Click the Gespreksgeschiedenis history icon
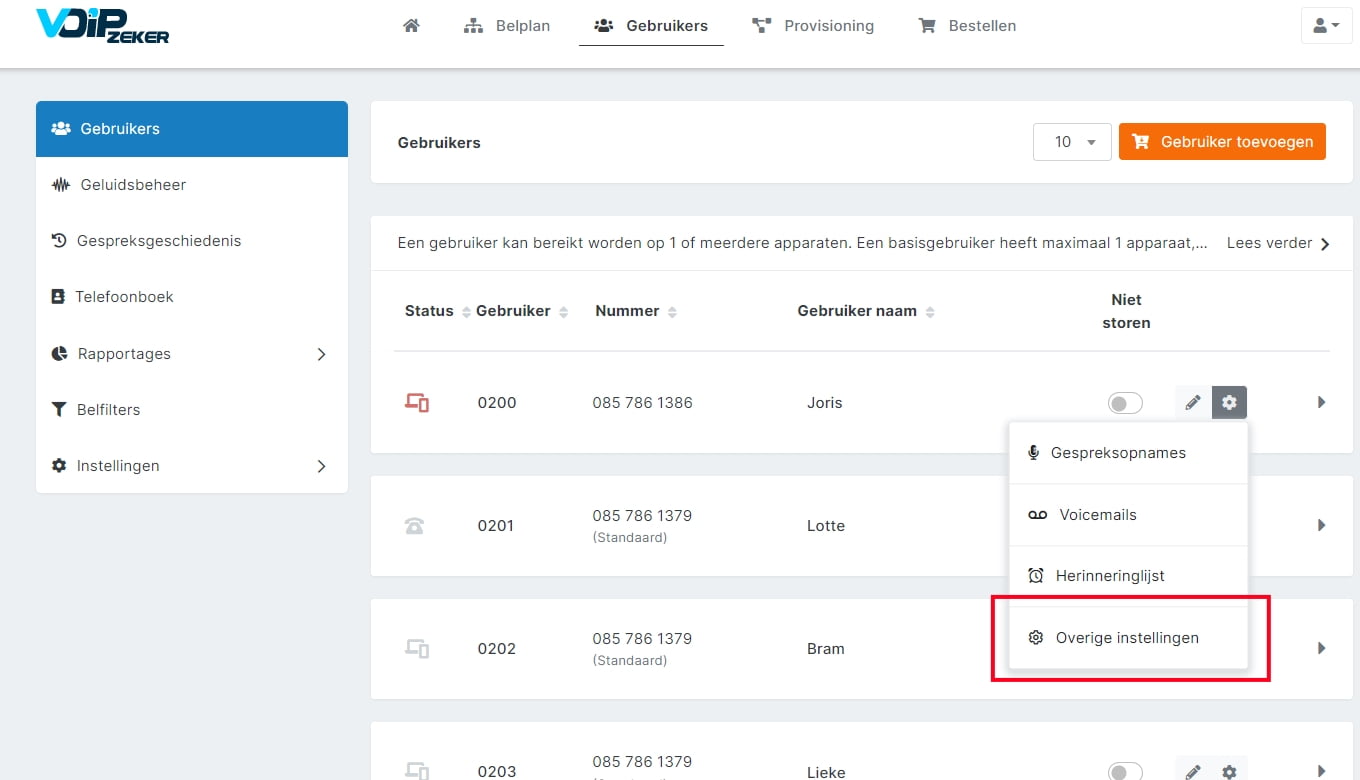Screen dimensions: 1360x780 click(x=59, y=241)
